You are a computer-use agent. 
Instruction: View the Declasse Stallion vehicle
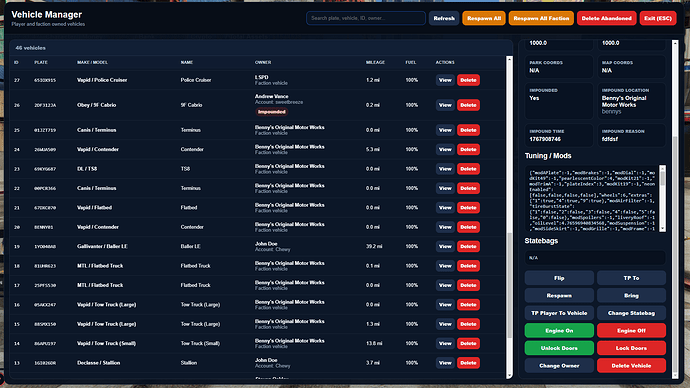click(445, 363)
